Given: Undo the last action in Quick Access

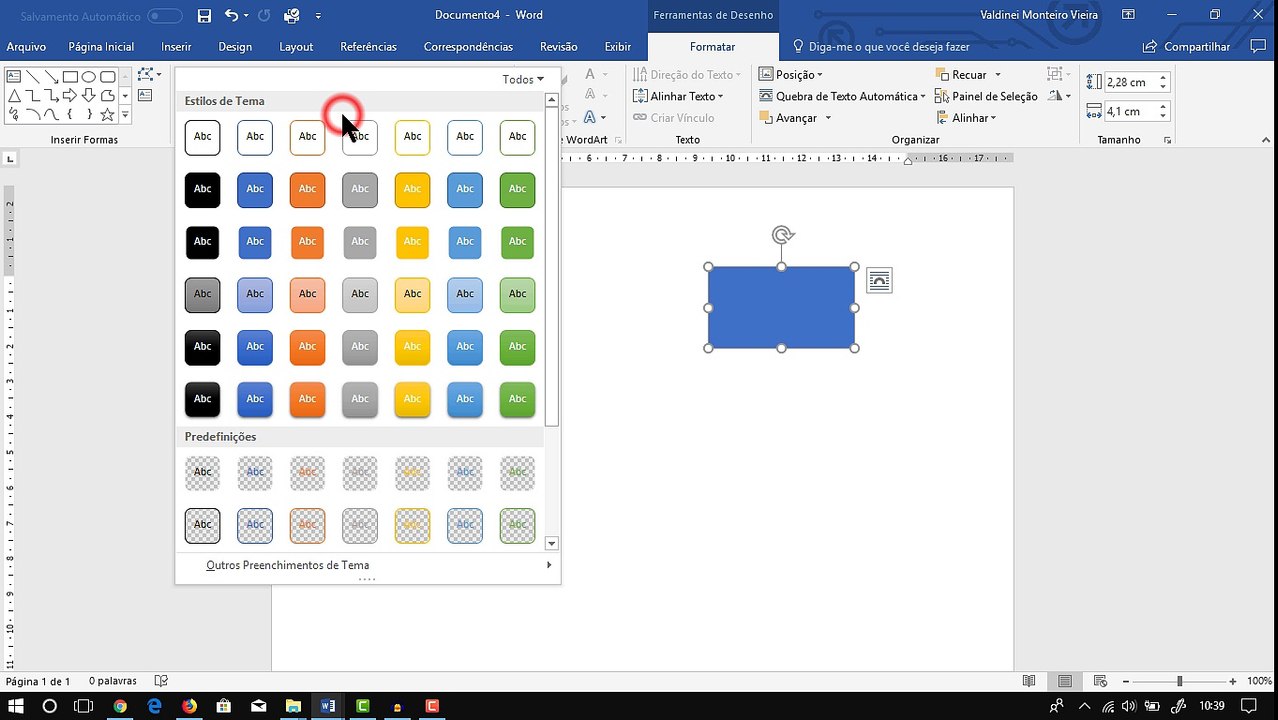Looking at the screenshot, I should (231, 15).
